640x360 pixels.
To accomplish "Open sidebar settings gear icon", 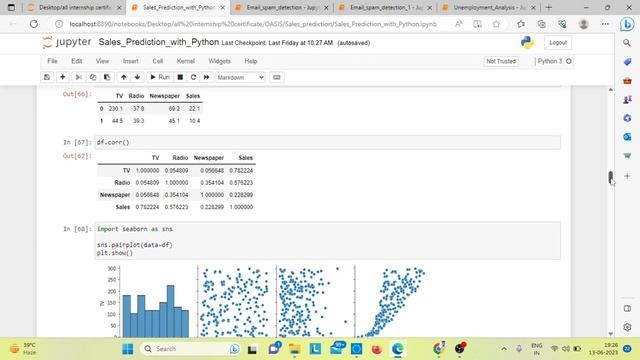I will (x=627, y=327).
